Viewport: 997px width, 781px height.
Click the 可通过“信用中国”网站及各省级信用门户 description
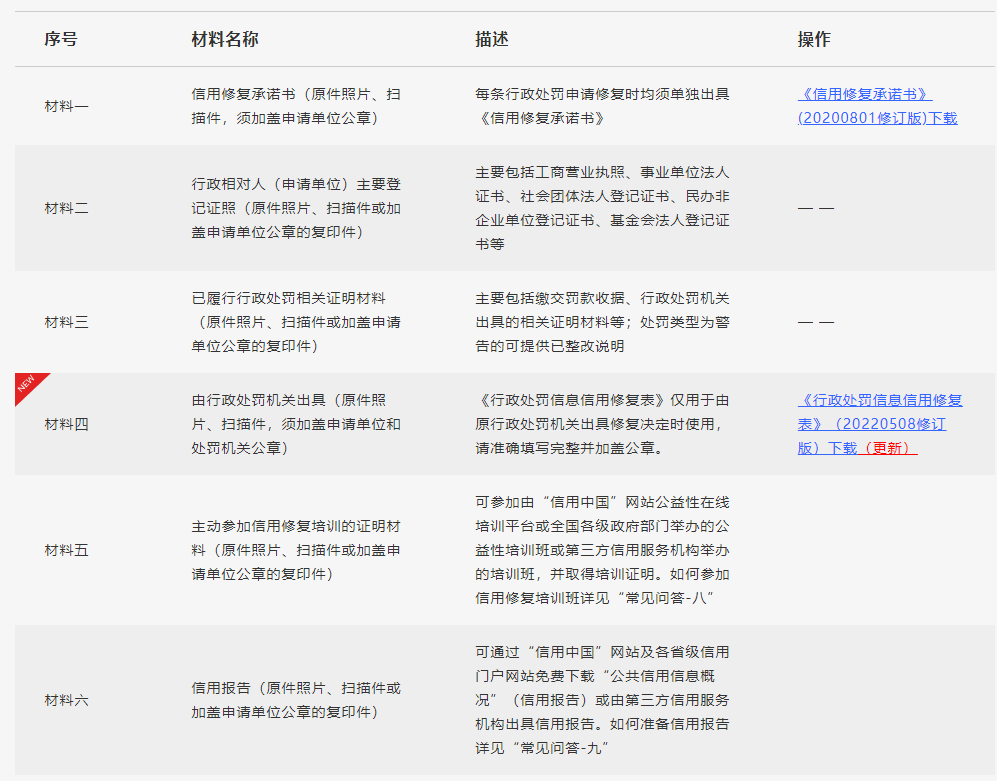coord(602,700)
